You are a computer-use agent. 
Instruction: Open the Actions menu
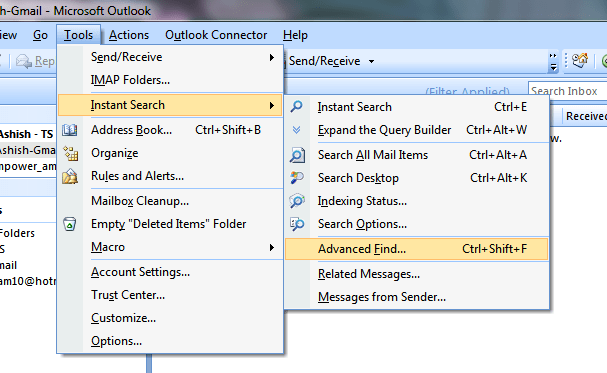click(x=129, y=35)
